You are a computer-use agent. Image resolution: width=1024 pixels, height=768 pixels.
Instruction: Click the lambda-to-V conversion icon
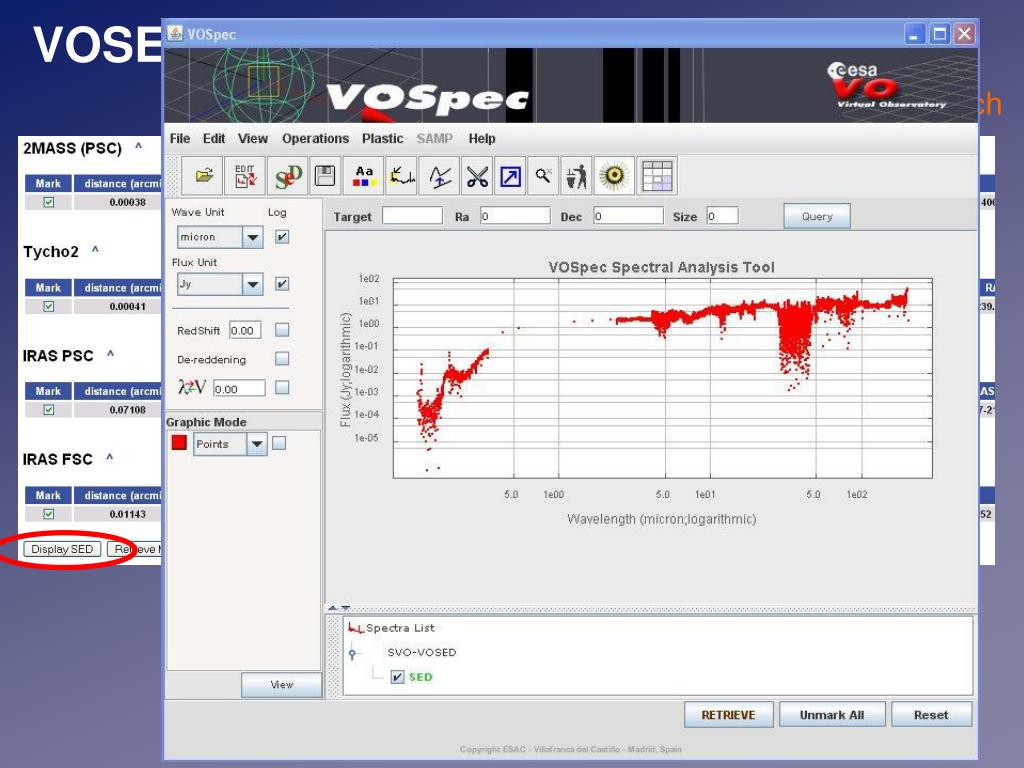click(x=191, y=387)
